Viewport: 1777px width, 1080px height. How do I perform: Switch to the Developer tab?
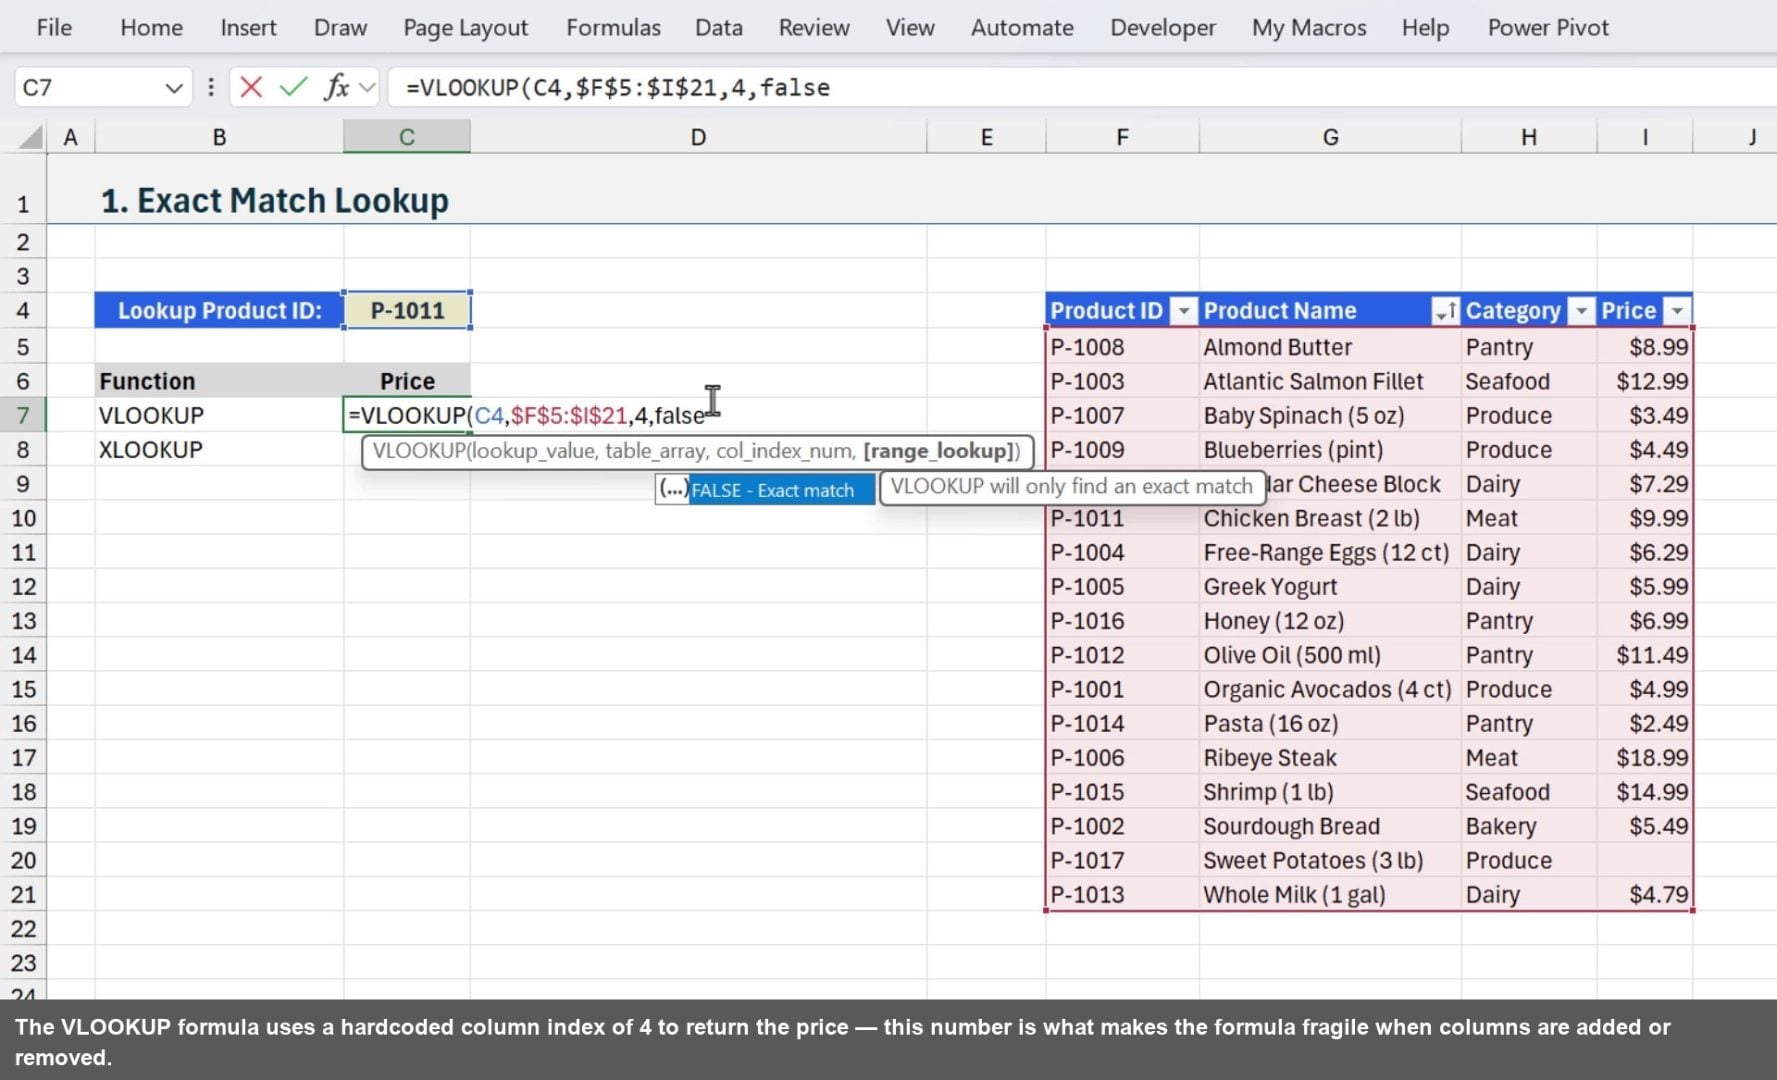click(x=1162, y=27)
